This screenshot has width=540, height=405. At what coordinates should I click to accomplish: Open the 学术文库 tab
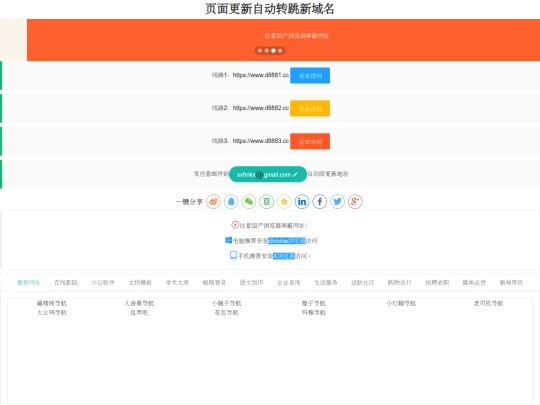point(177,283)
